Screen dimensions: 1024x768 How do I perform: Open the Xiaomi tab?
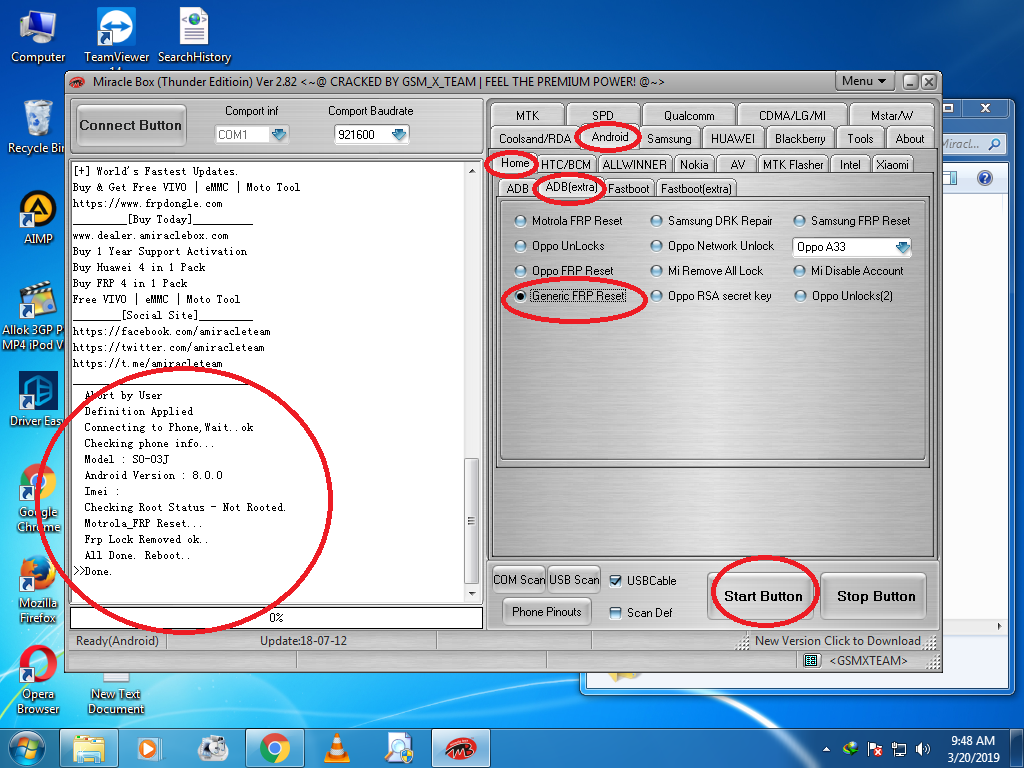pos(892,165)
